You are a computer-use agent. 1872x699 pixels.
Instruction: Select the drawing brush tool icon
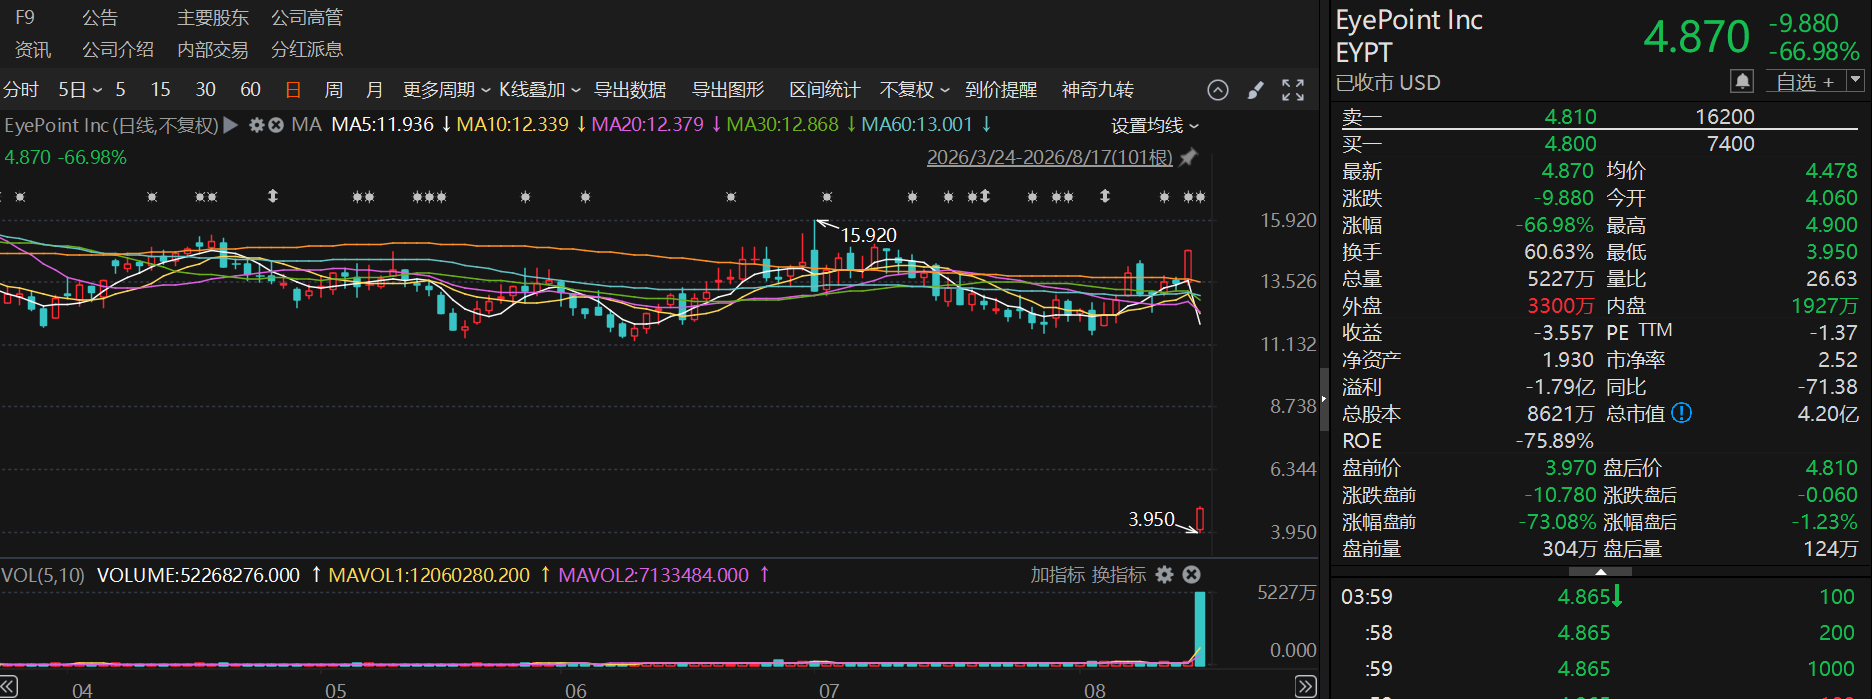point(1255,90)
